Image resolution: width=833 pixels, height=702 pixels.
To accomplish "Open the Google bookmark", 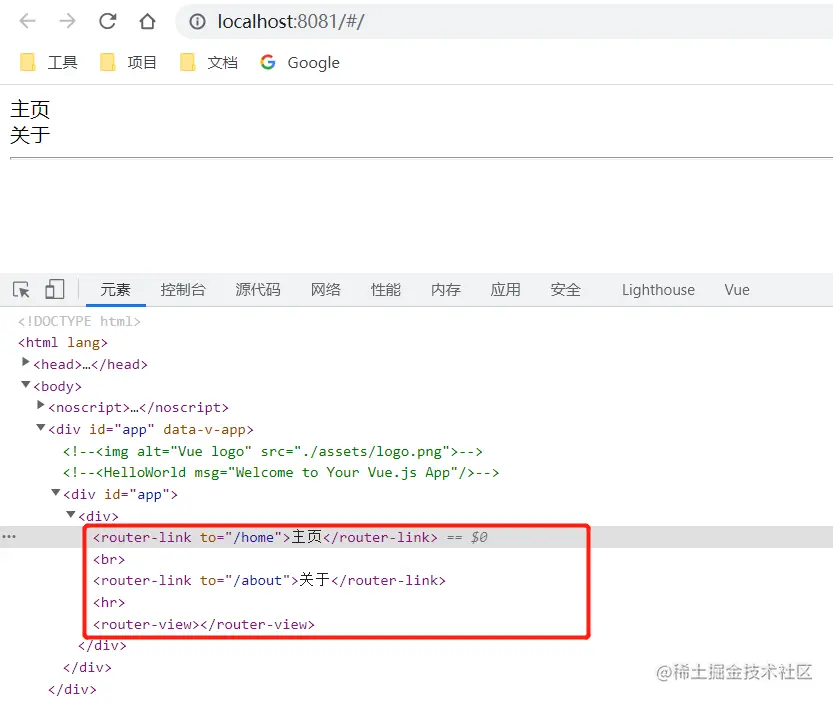I will [300, 62].
